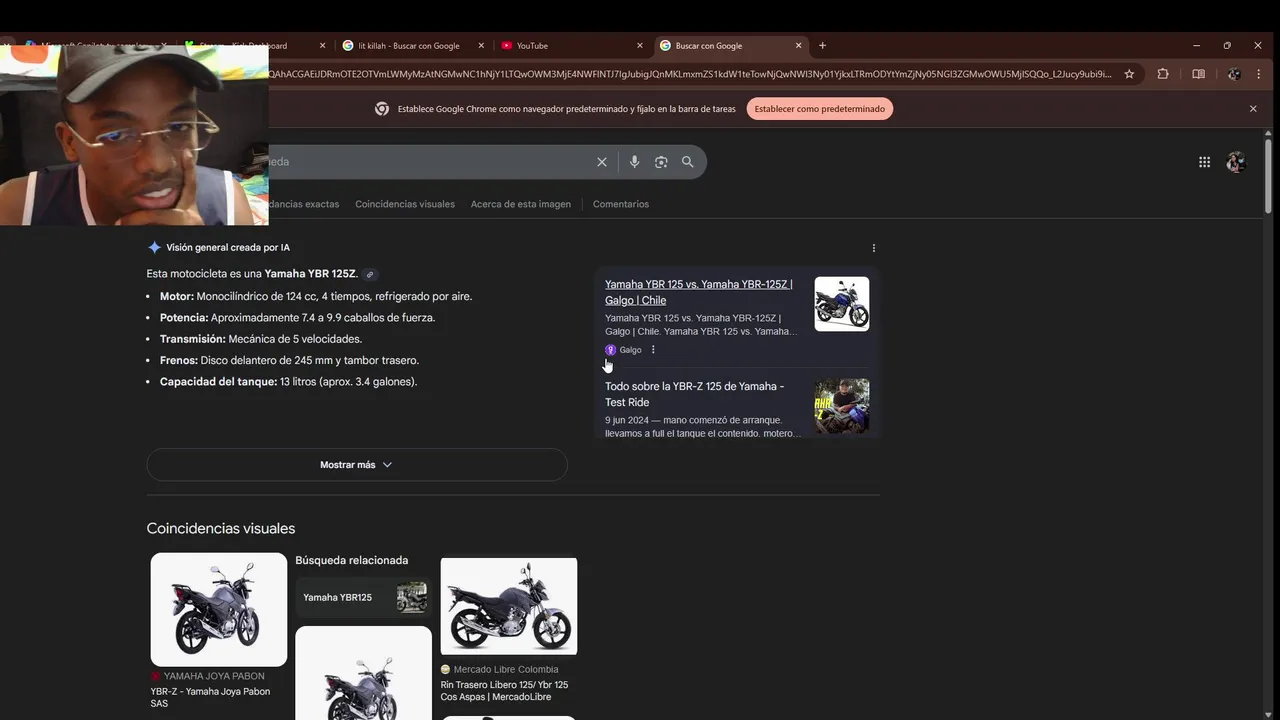Start voice search with the microphone icon
Viewport: 1280px width, 720px height.
634,162
